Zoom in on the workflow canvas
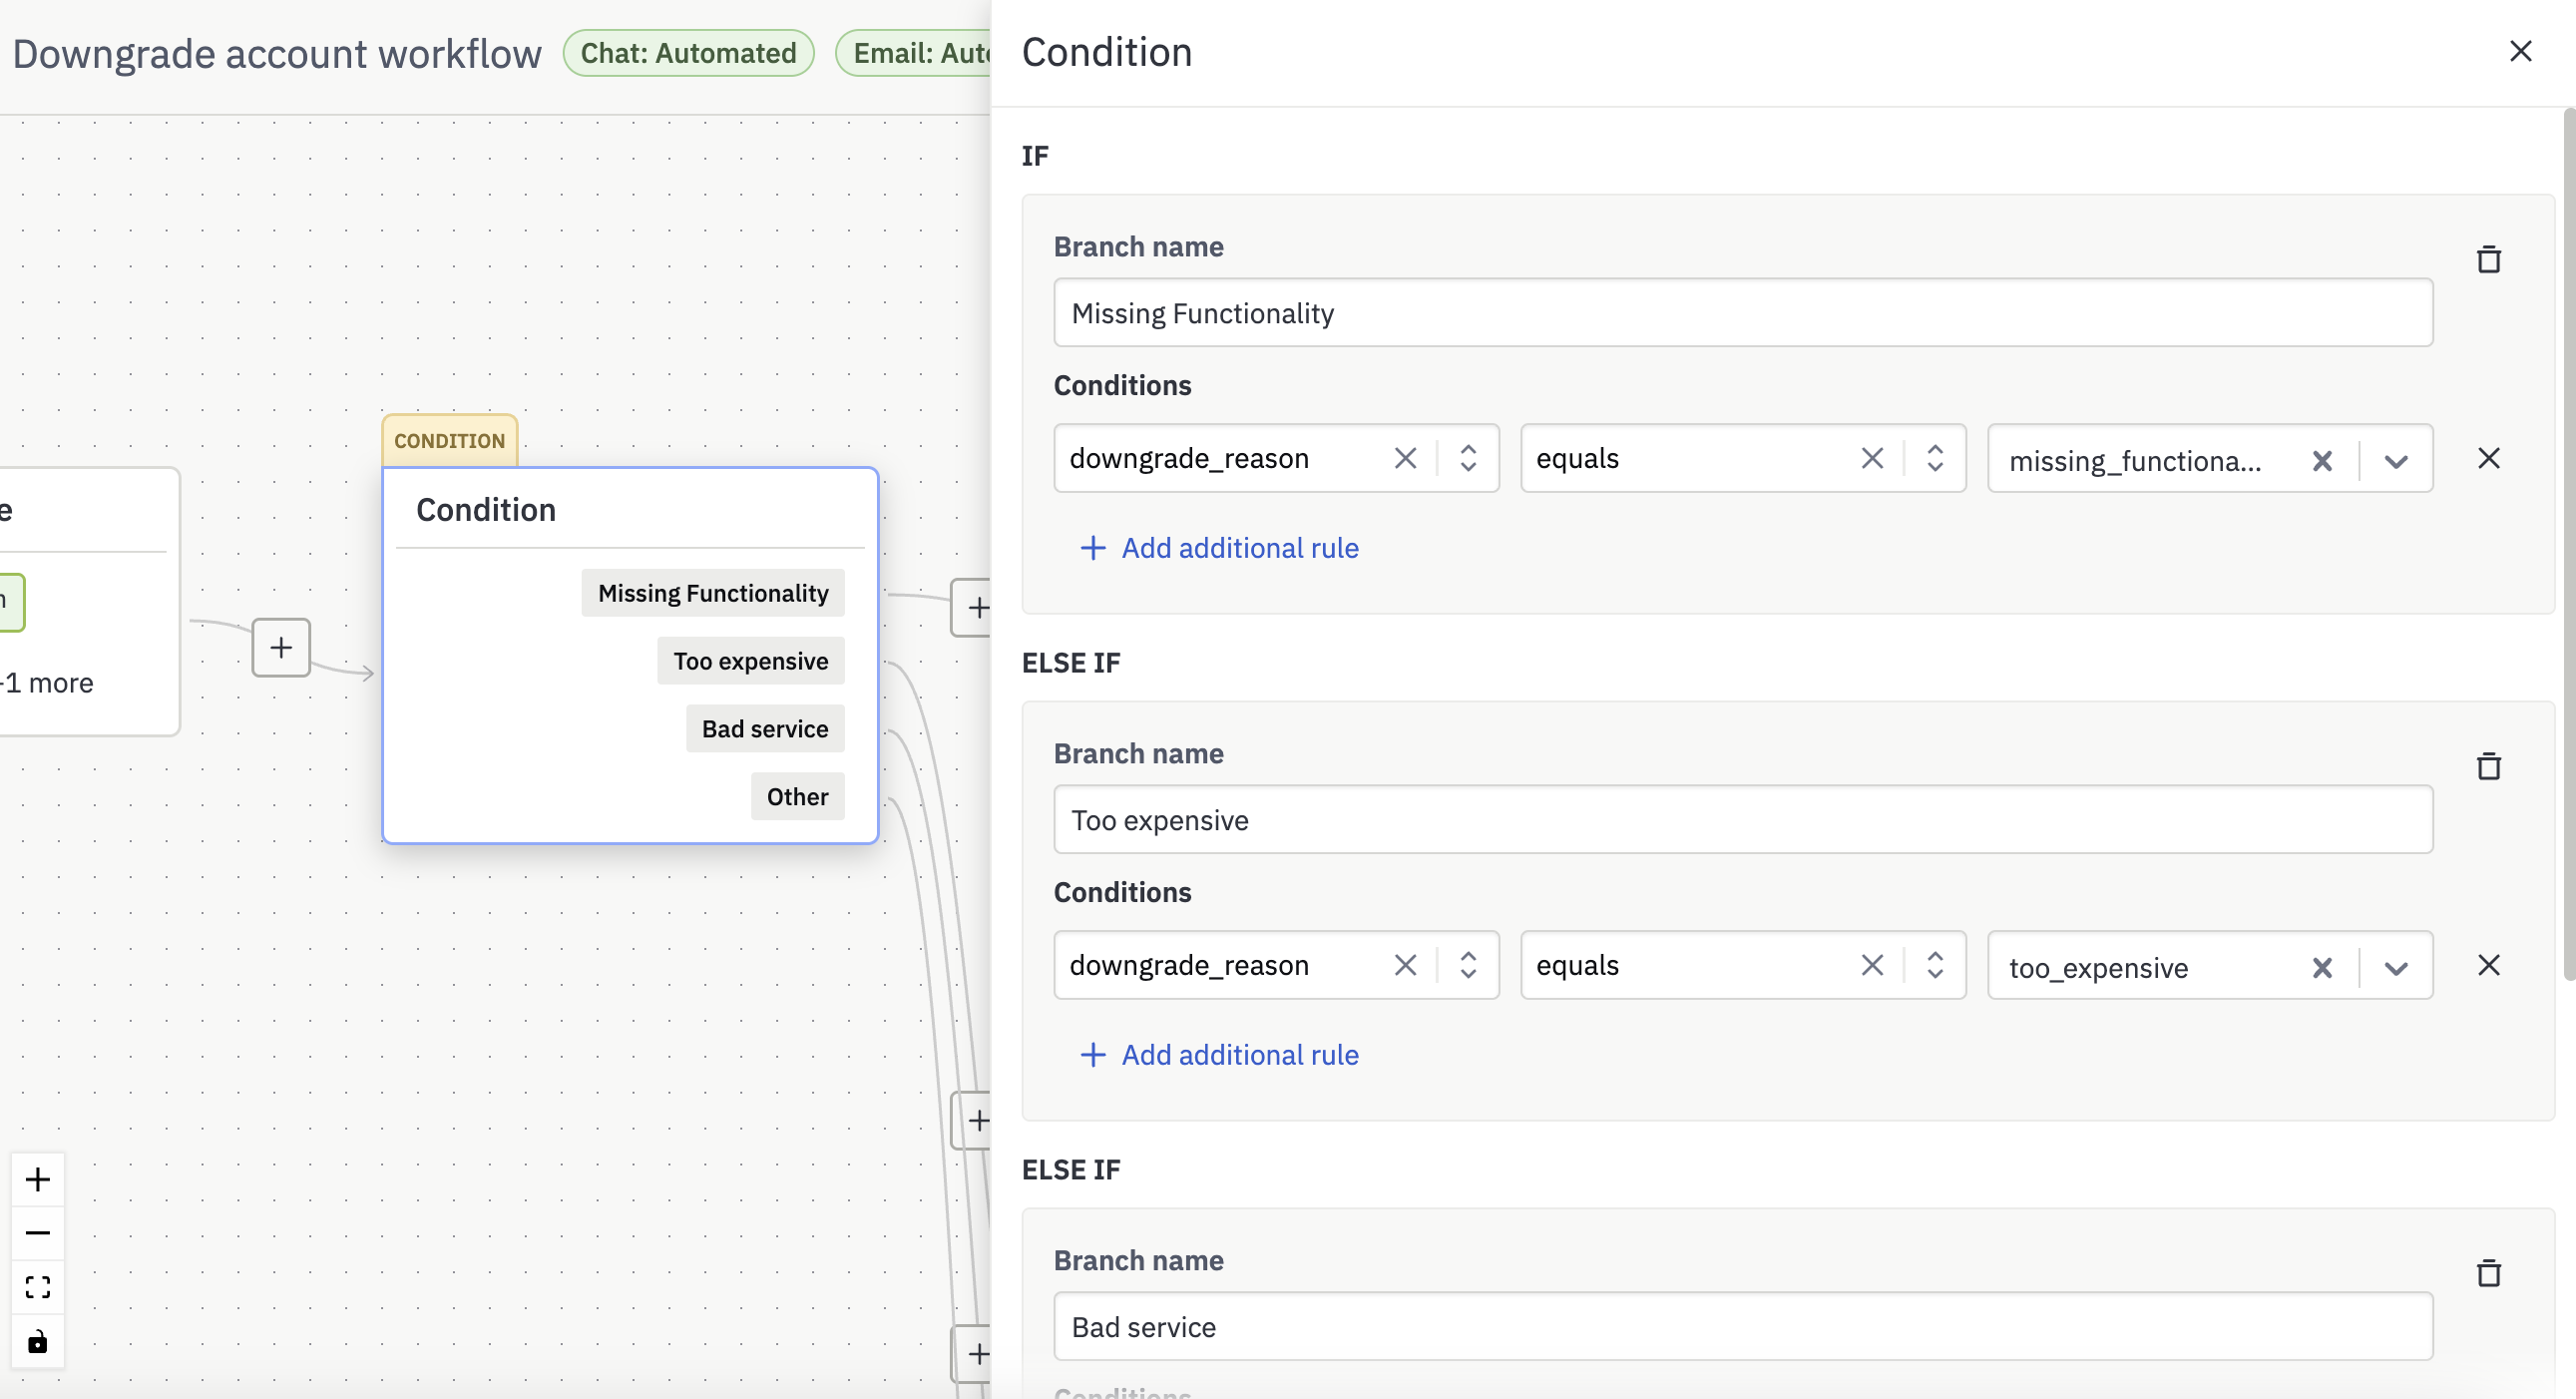This screenshot has height=1399, width=2576. click(x=38, y=1180)
